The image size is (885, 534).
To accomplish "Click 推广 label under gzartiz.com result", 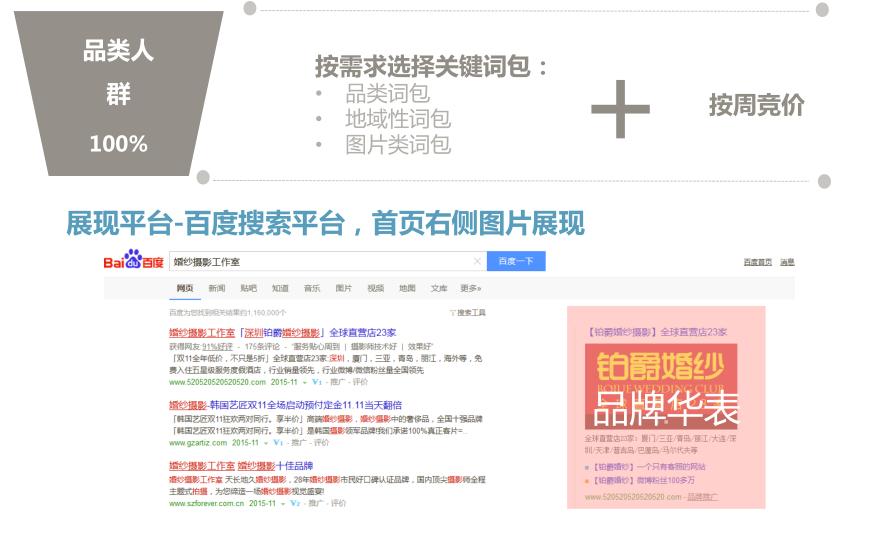I will point(299,443).
